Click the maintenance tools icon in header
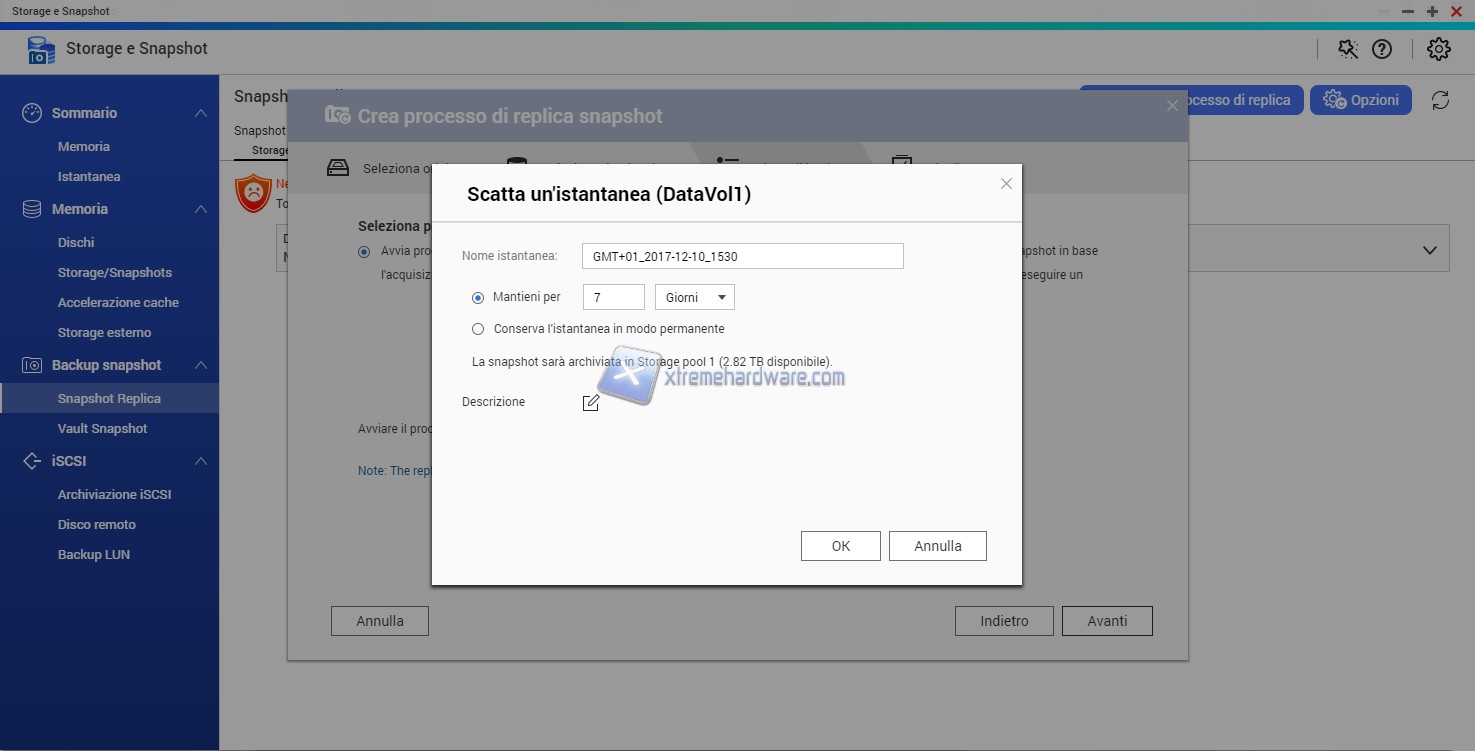This screenshot has height=751, width=1475. pyautogui.click(x=1348, y=49)
